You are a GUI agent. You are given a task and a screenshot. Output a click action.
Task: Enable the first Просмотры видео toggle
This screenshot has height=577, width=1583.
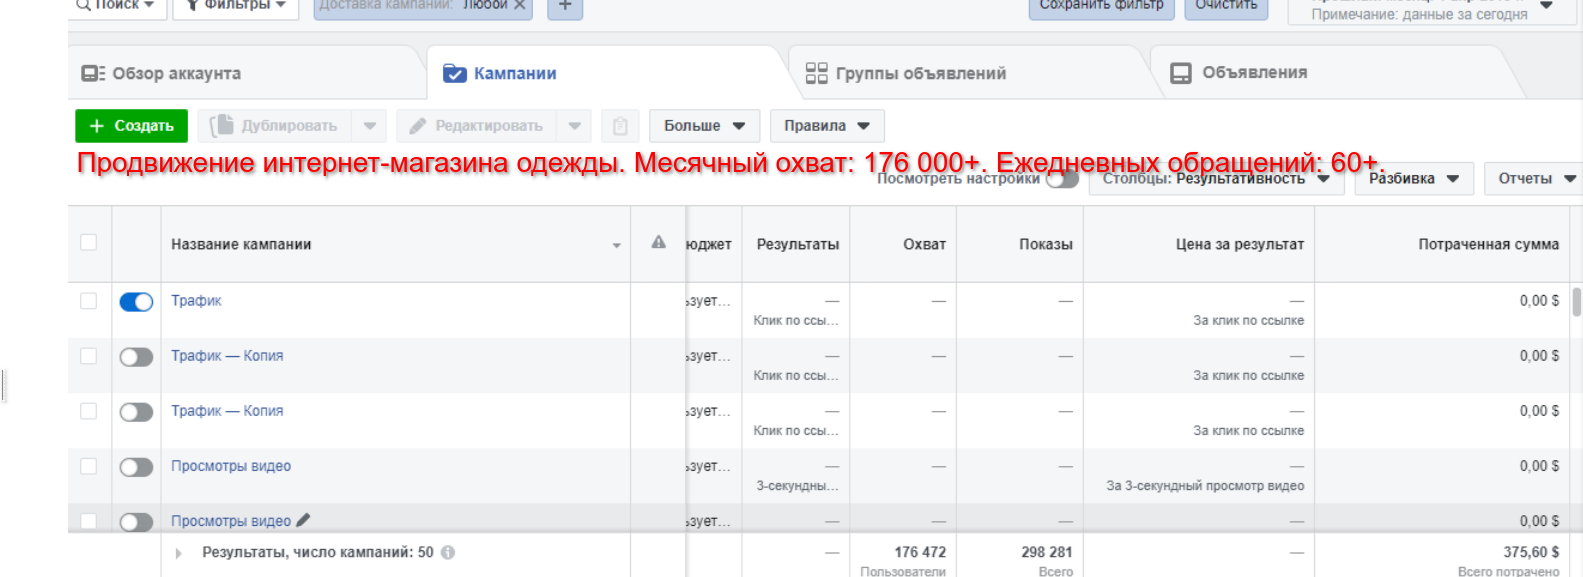136,467
